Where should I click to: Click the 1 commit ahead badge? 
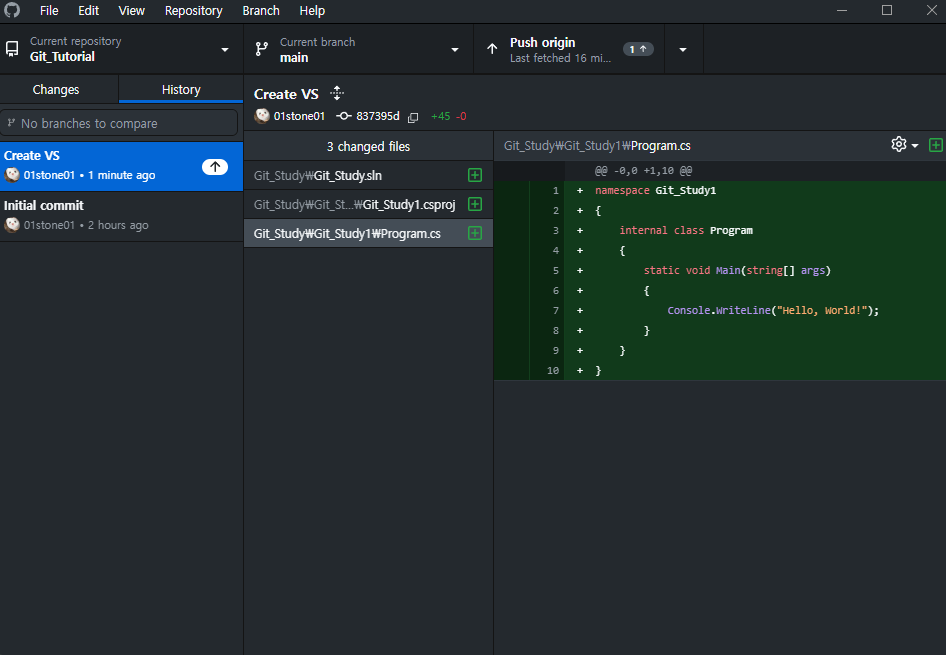tap(638, 49)
